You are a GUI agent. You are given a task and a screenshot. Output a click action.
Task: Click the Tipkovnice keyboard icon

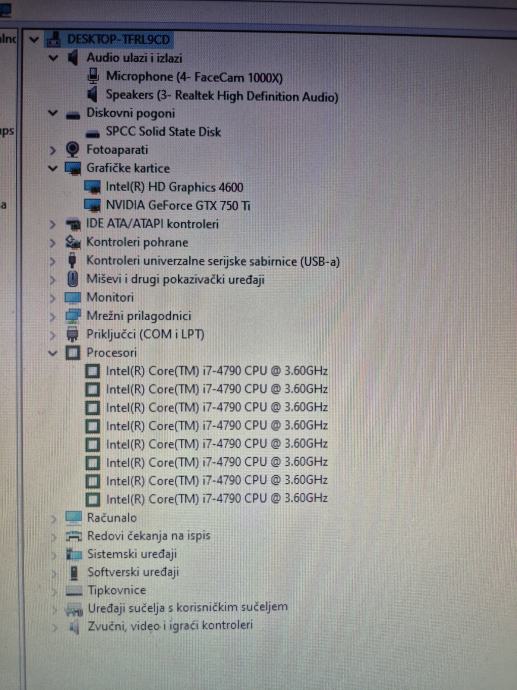(74, 590)
